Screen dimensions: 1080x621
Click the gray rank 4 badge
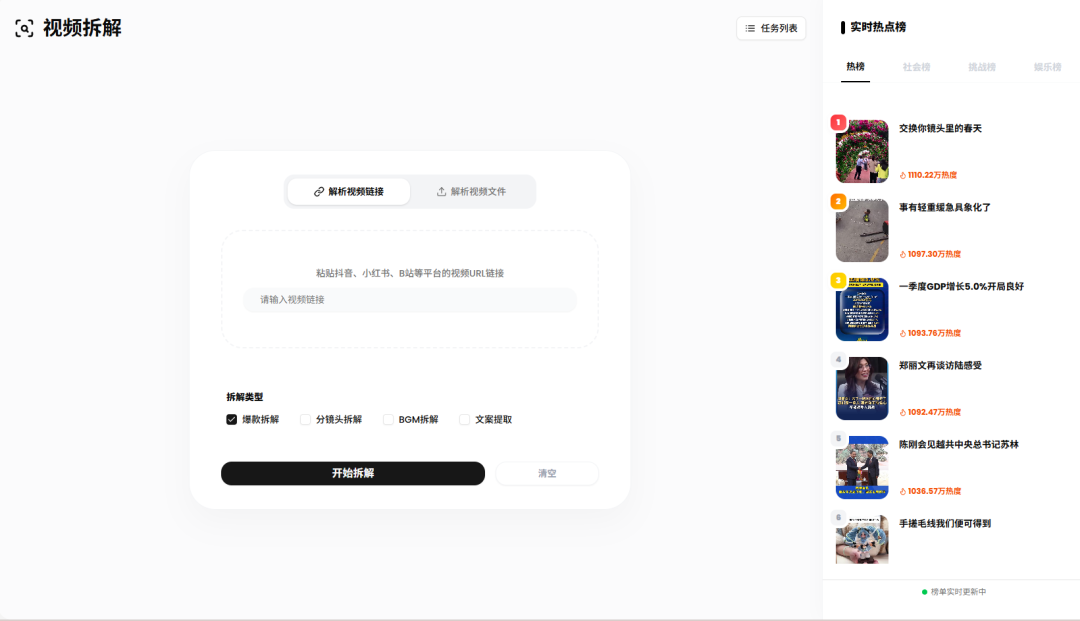(838, 359)
